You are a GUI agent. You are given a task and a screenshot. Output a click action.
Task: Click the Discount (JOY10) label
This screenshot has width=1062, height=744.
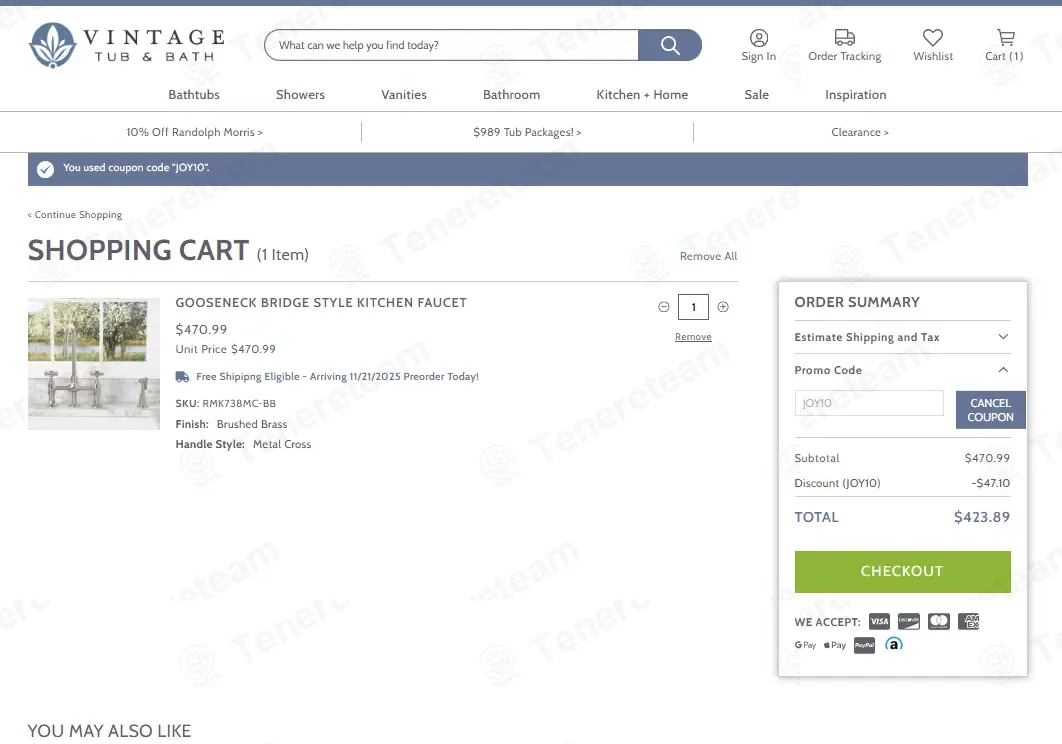click(837, 483)
